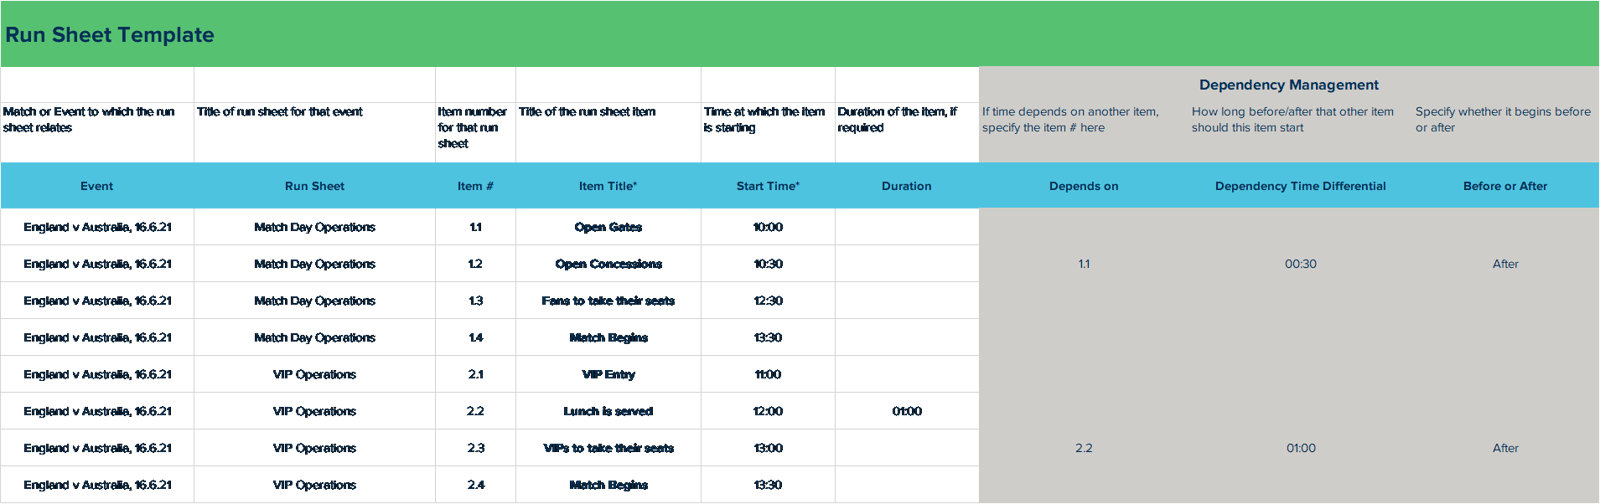Screen dimensions: 1600x504
Task: Select 'Match Begins' in item 2.4 row
Action: point(608,485)
